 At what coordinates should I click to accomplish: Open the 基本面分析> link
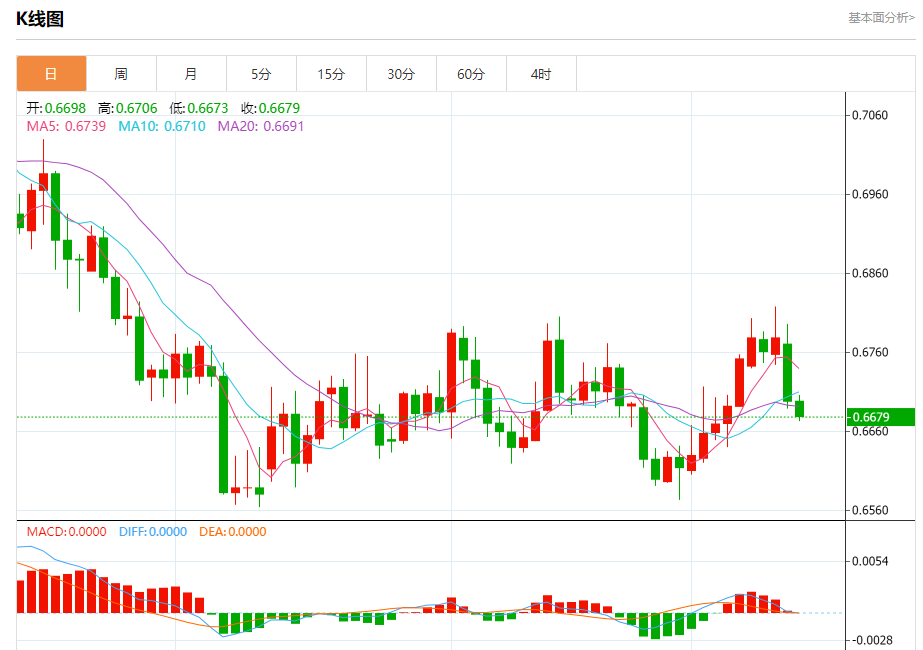[881, 18]
